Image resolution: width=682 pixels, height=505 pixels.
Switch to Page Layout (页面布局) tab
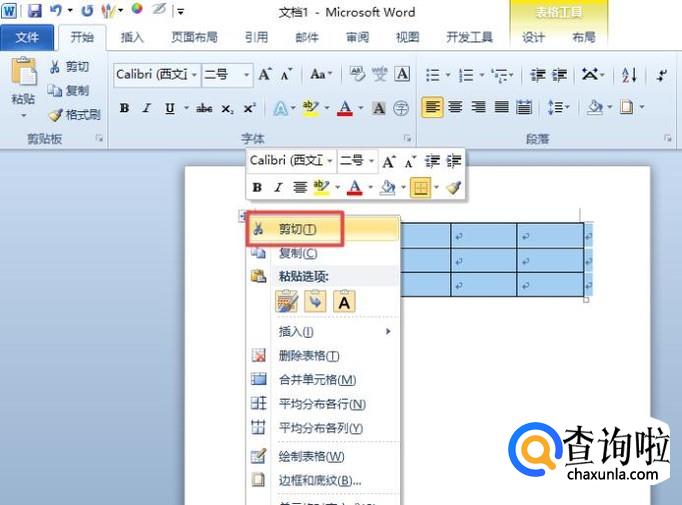194,37
